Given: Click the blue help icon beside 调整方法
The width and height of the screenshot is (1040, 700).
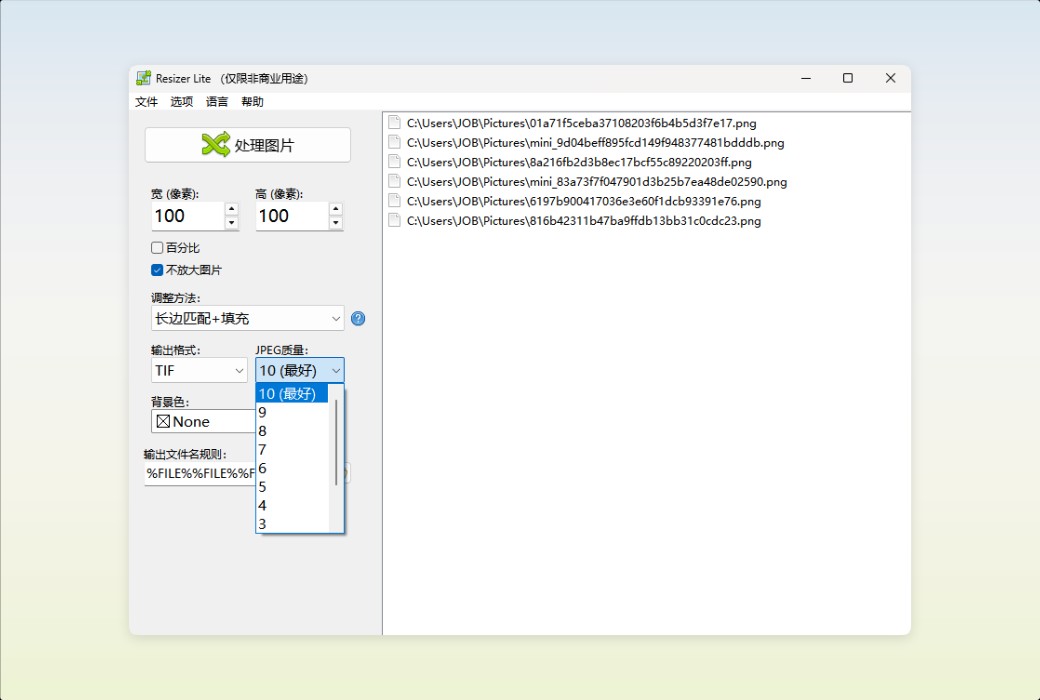Looking at the screenshot, I should pos(358,318).
